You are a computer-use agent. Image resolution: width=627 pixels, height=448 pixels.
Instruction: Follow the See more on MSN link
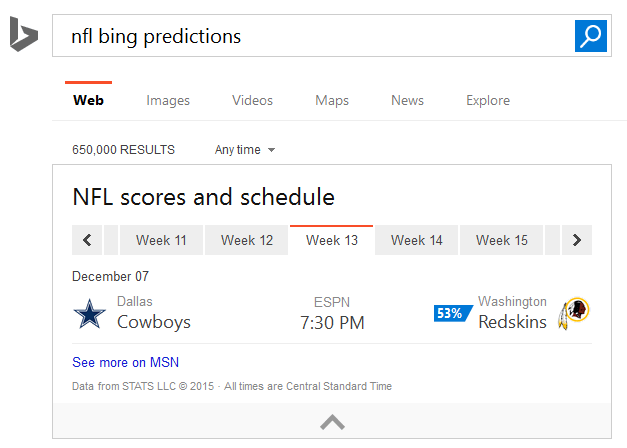pos(125,362)
